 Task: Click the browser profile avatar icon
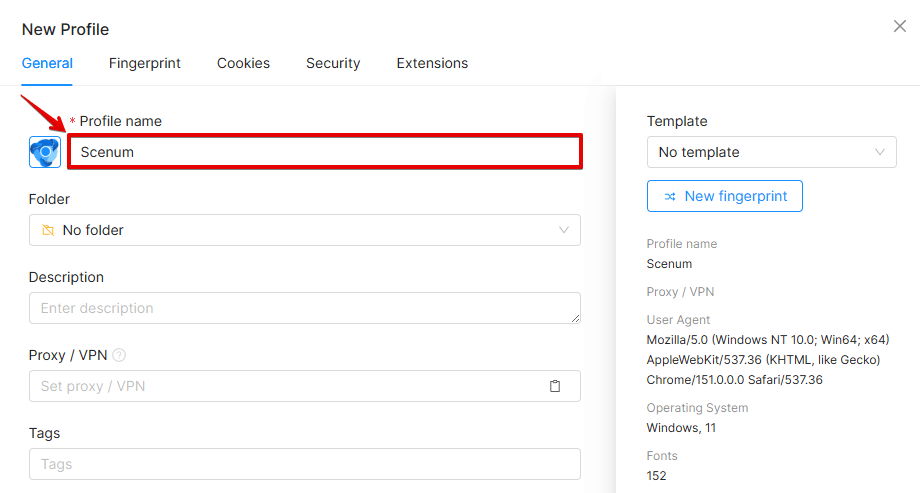pos(45,152)
